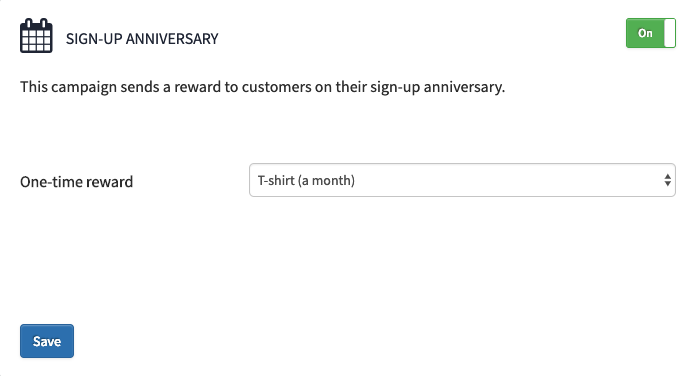Turn off the Sign-Up Anniversary campaign toggle
Viewport: 695px width, 376px height.
pyautogui.click(x=651, y=33)
